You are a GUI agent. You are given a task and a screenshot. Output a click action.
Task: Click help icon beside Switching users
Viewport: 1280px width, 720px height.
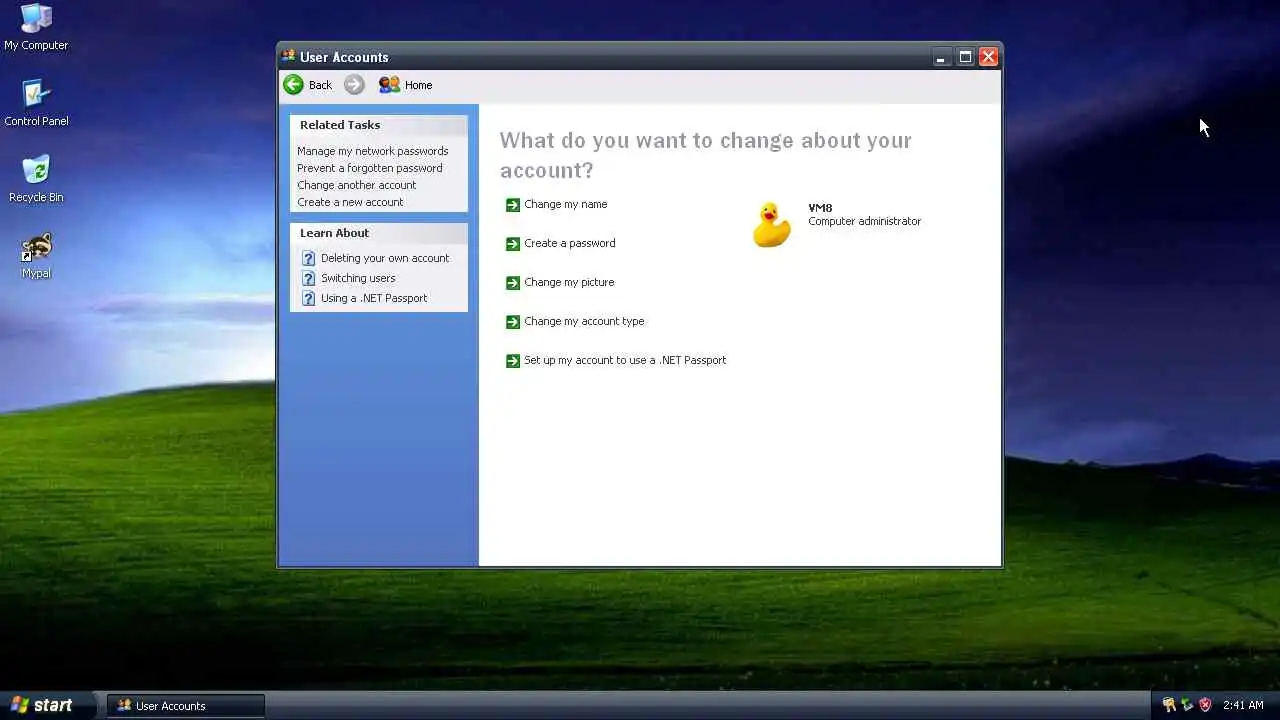[x=308, y=278]
